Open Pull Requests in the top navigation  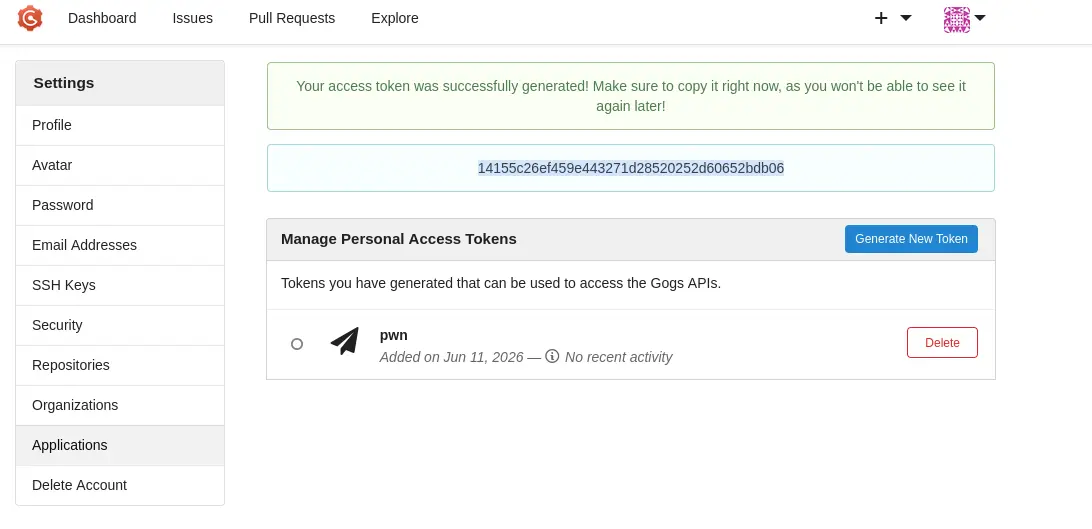pyautogui.click(x=292, y=18)
